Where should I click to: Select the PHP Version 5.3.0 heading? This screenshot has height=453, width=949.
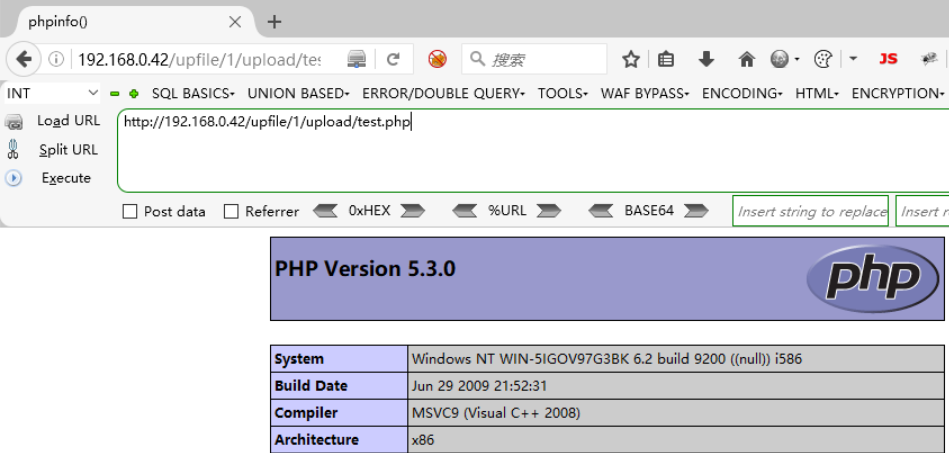coord(365,268)
